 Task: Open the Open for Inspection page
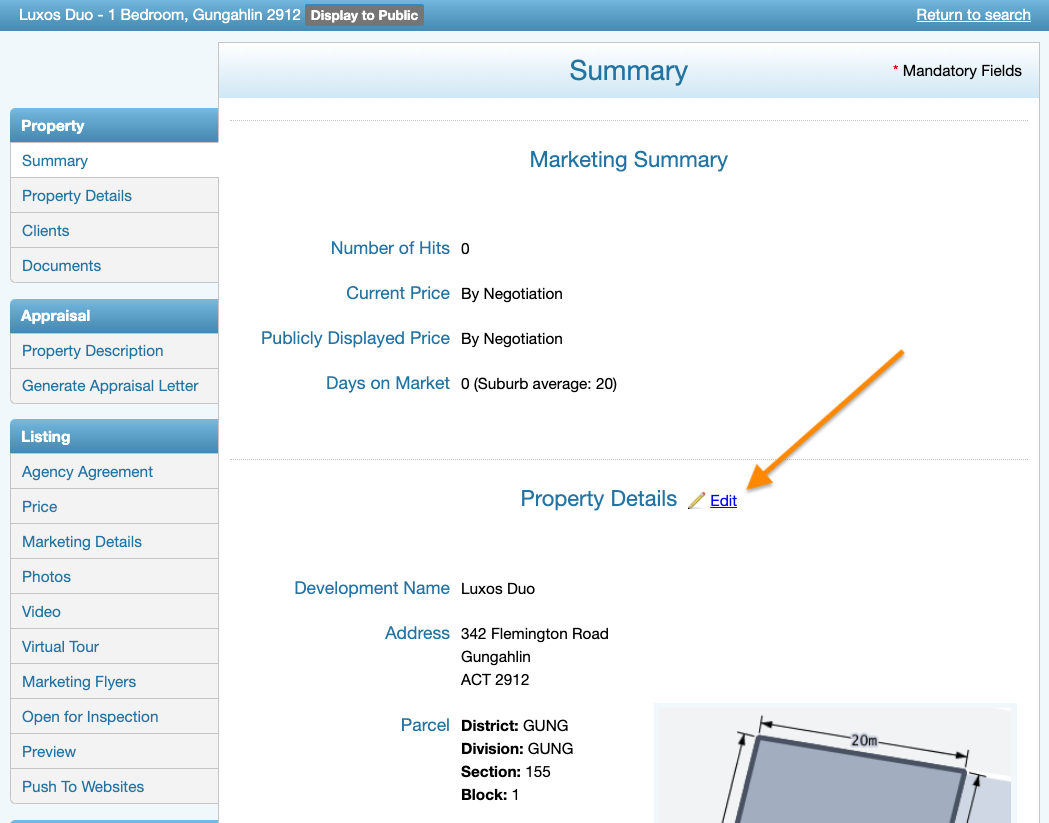coord(90,717)
